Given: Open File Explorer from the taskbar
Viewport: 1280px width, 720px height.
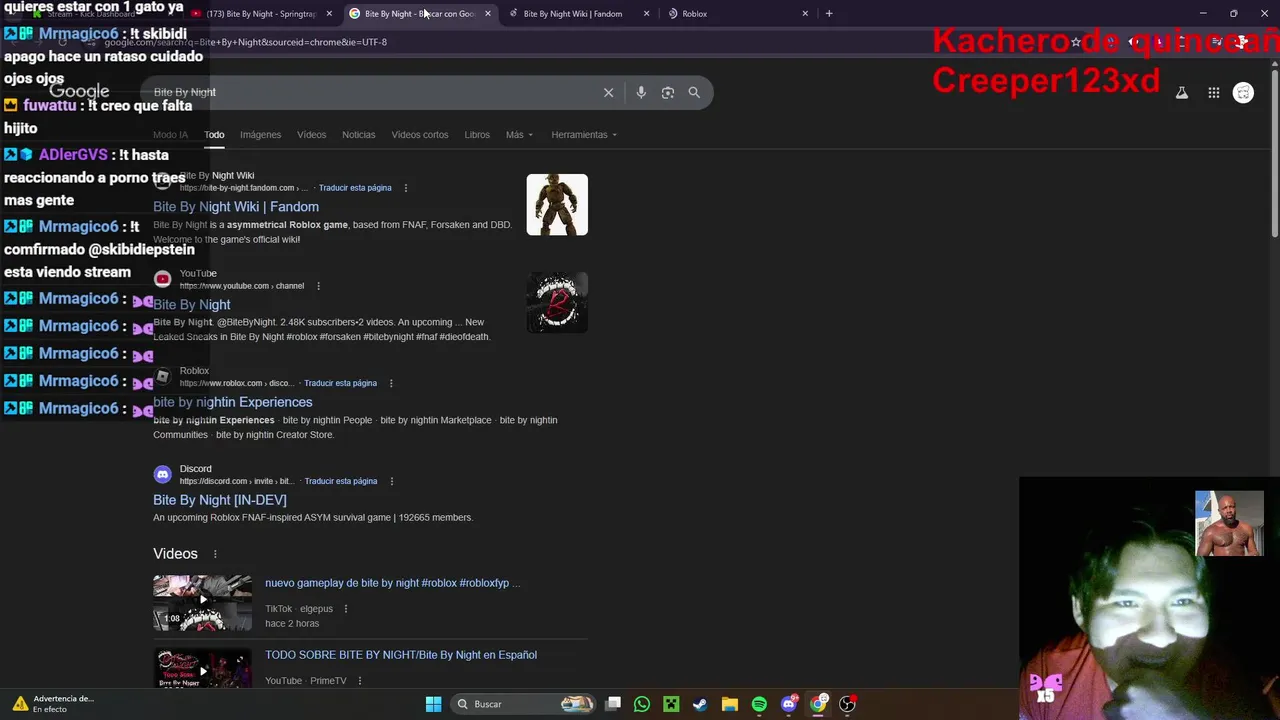Looking at the screenshot, I should (730, 704).
